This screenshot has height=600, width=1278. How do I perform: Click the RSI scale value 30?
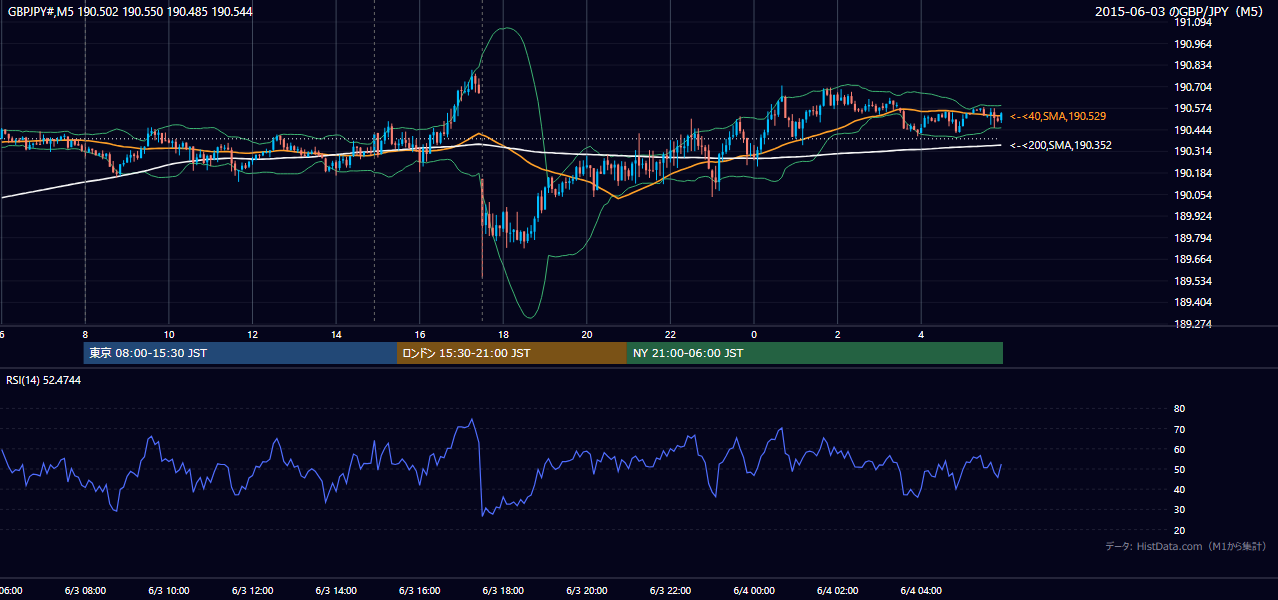tap(1180, 510)
